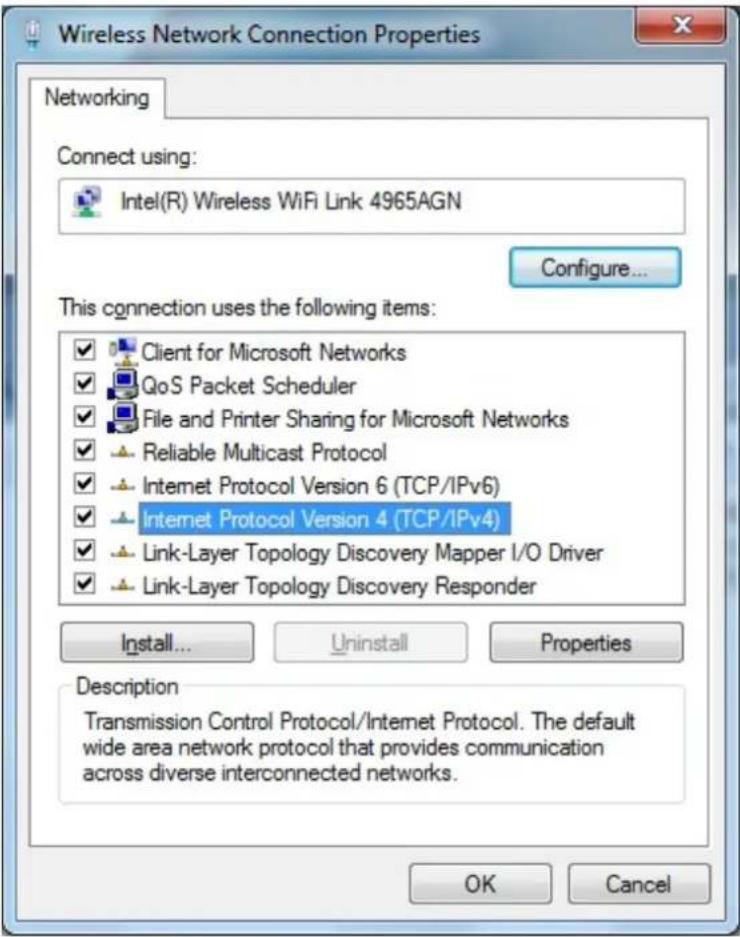Screen dimensions: 740x937
Task: Click the QoS Packet Scheduler icon
Action: (123, 385)
